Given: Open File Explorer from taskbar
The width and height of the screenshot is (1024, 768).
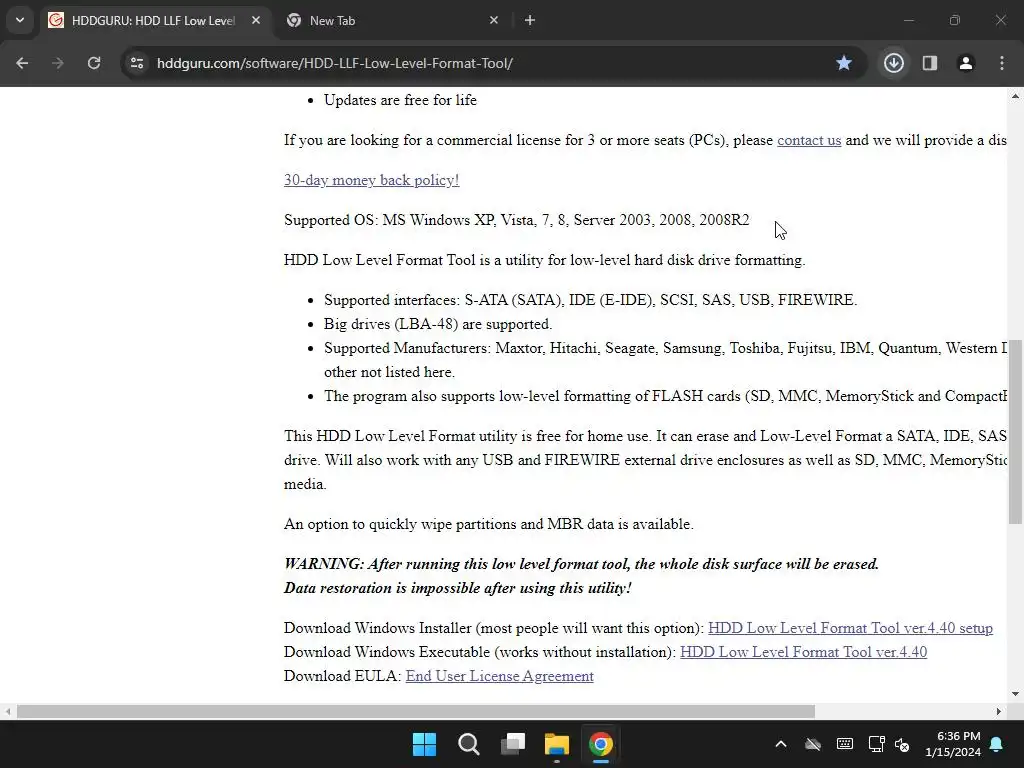Looking at the screenshot, I should [x=556, y=744].
